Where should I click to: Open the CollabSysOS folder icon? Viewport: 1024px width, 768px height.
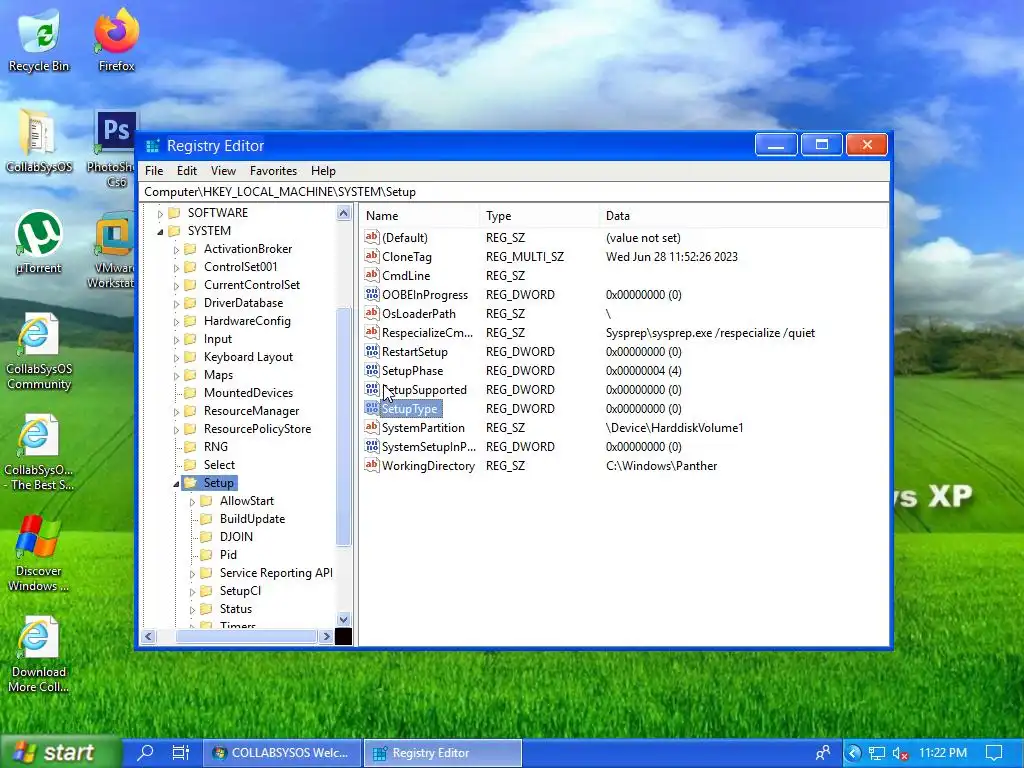(39, 141)
